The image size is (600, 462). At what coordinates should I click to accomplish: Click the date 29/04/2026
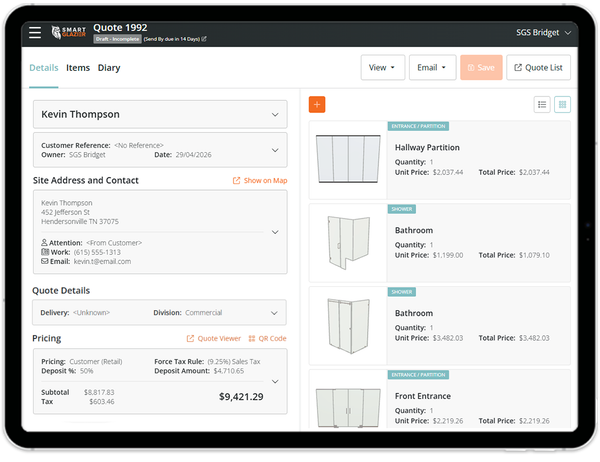(x=193, y=155)
